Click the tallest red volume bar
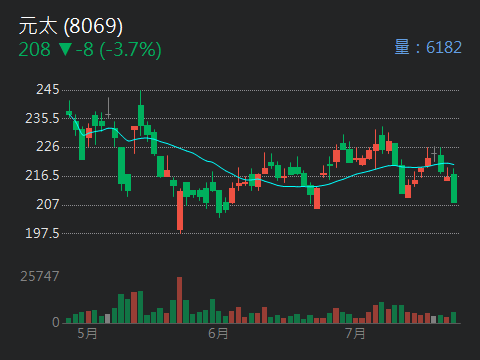Image resolution: width=480 pixels, height=360 pixels. coord(179,300)
